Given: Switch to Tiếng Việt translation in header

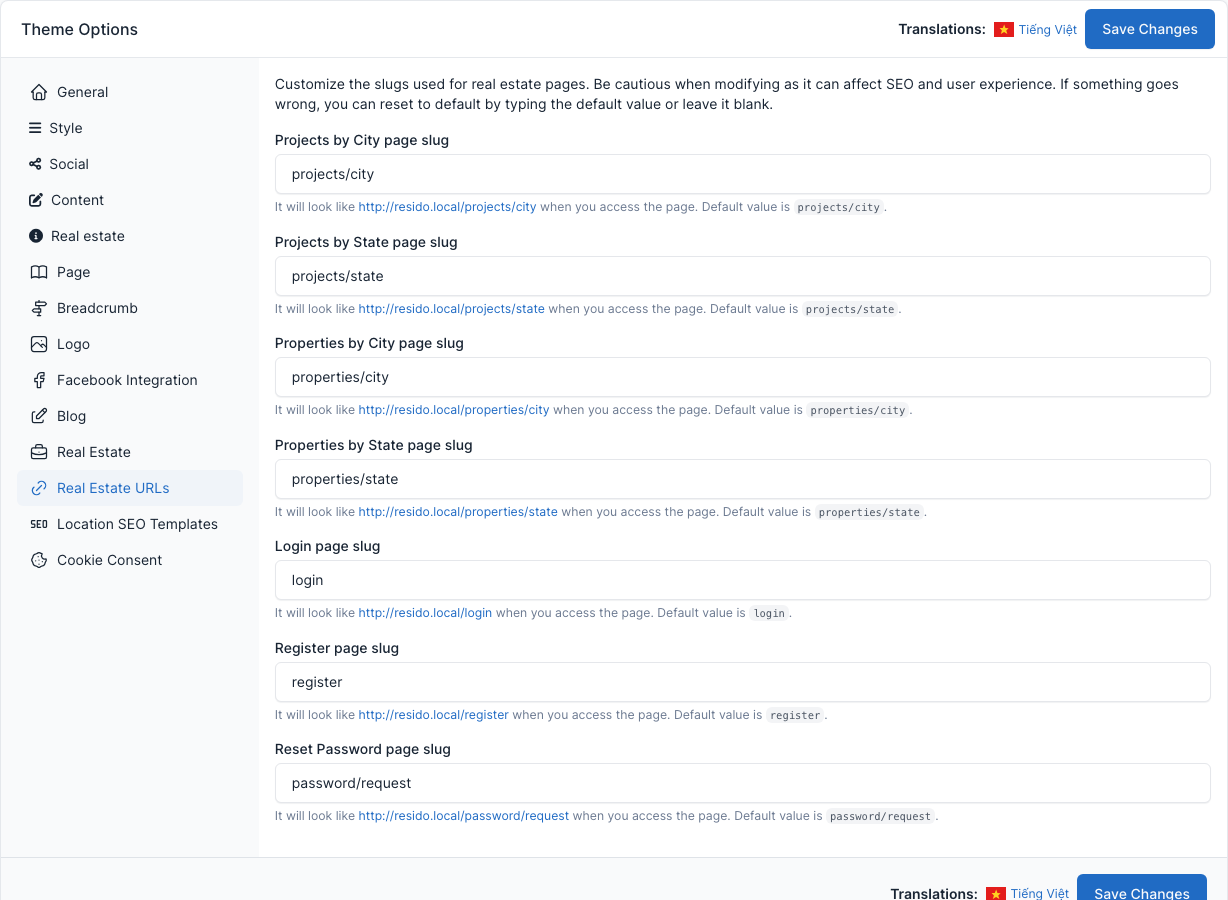Looking at the screenshot, I should pos(1048,30).
